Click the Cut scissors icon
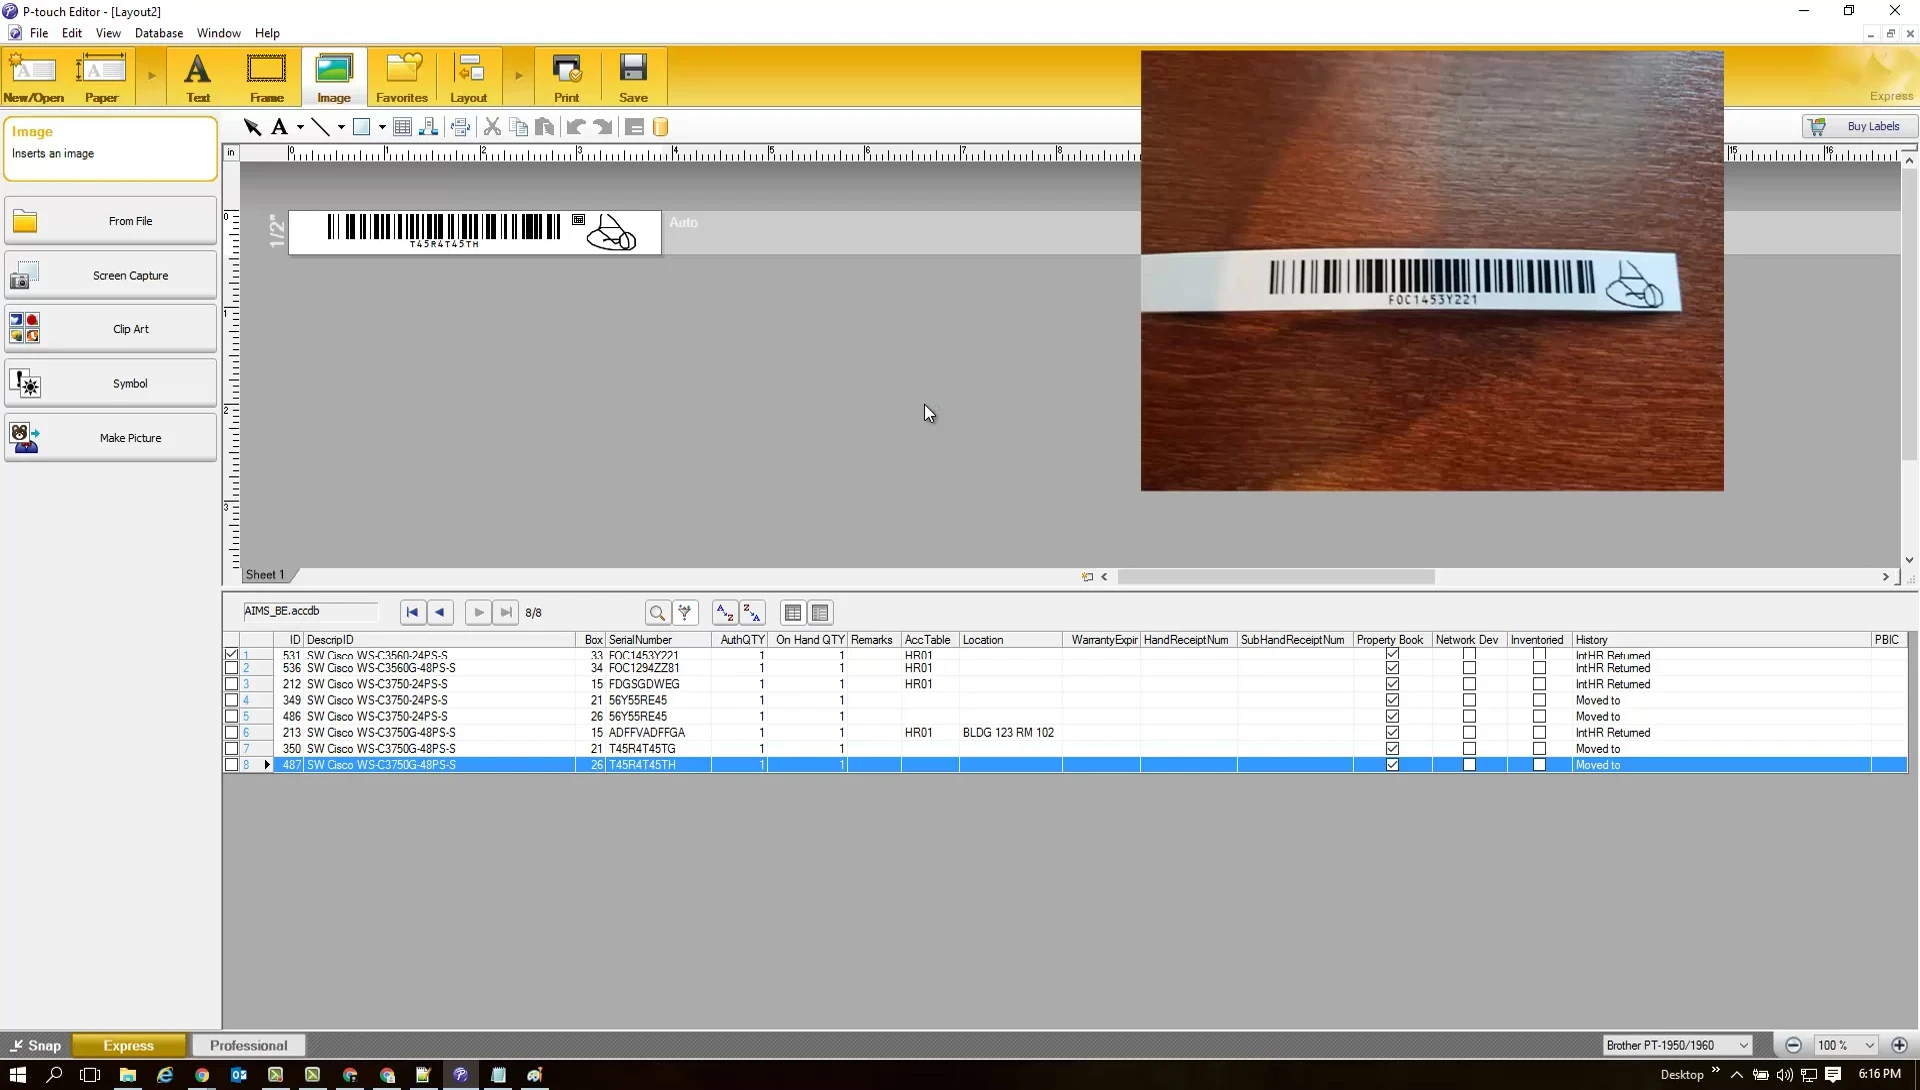Viewport: 1920px width, 1090px height. point(492,127)
